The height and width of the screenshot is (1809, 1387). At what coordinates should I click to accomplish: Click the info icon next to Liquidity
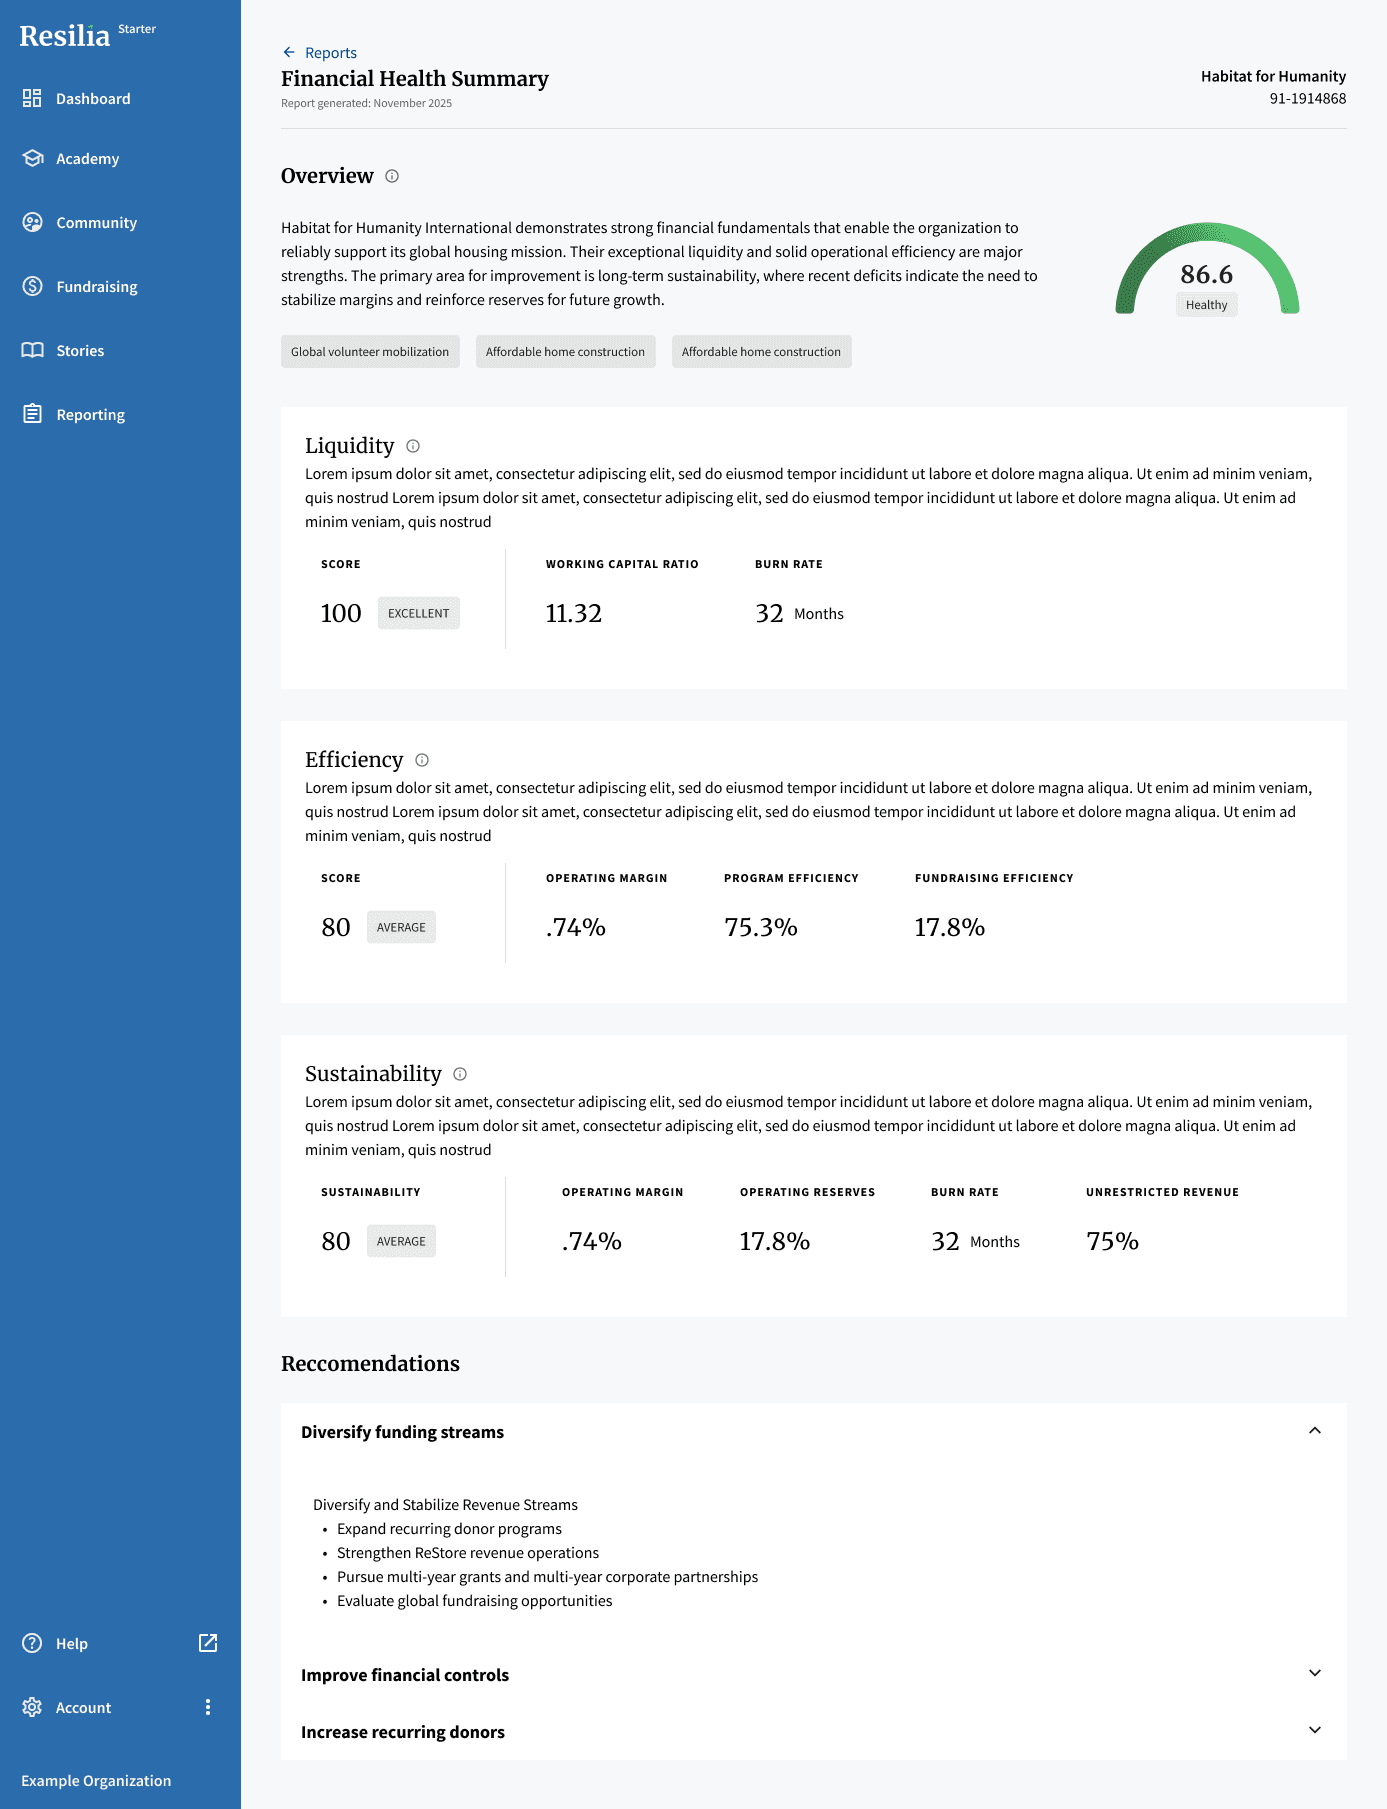pyautogui.click(x=413, y=446)
